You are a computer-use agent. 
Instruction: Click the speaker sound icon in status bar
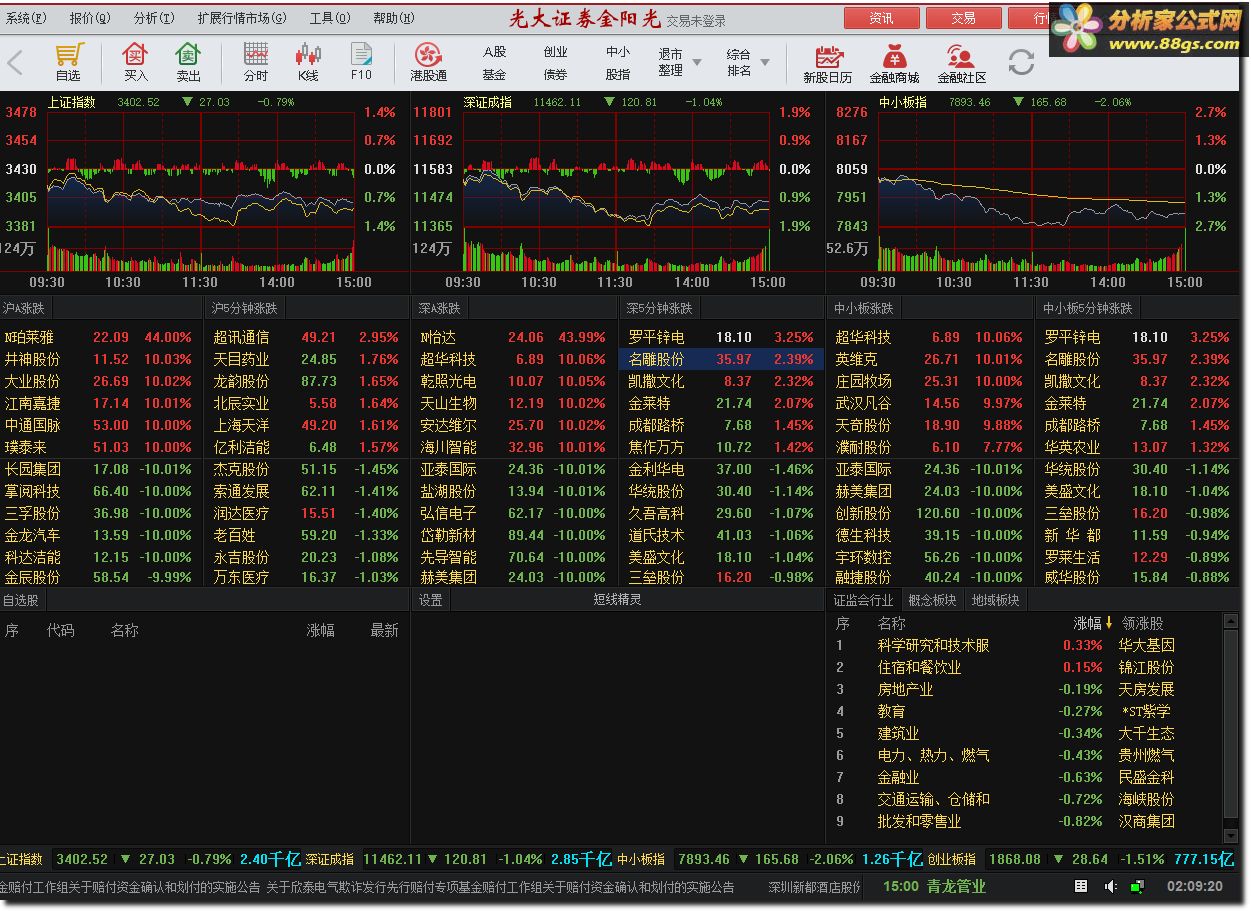pyautogui.click(x=1111, y=886)
